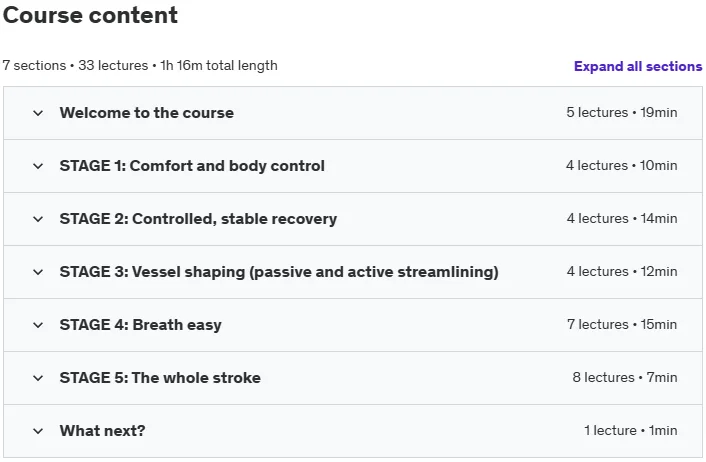Click the 4 lectures • 12min label
The image size is (706, 462).
(622, 272)
